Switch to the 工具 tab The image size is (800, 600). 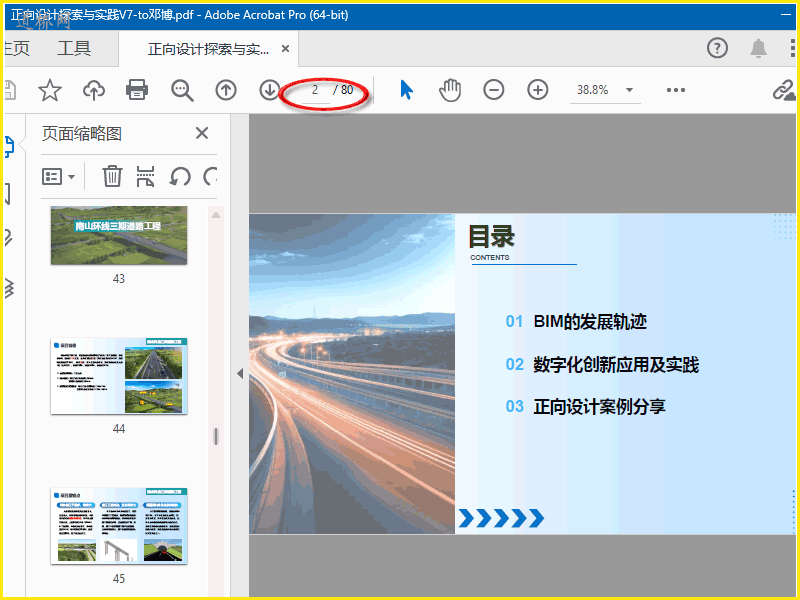coord(74,48)
